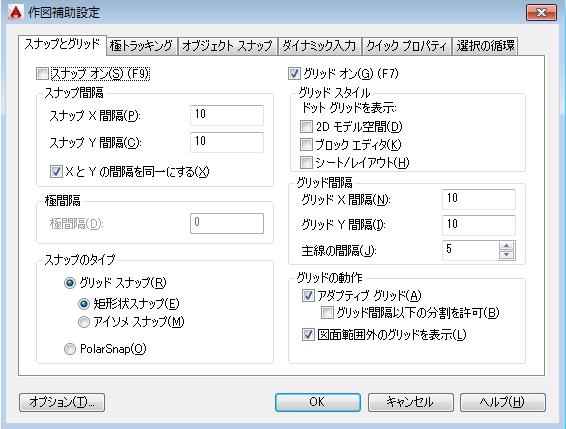The image size is (566, 429).
Task: Choose the PolarSnap(O) radio button
Action: coord(70,349)
